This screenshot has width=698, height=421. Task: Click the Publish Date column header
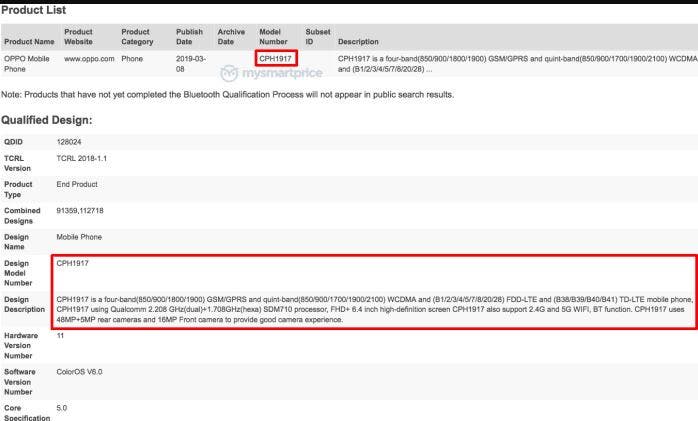coord(189,36)
